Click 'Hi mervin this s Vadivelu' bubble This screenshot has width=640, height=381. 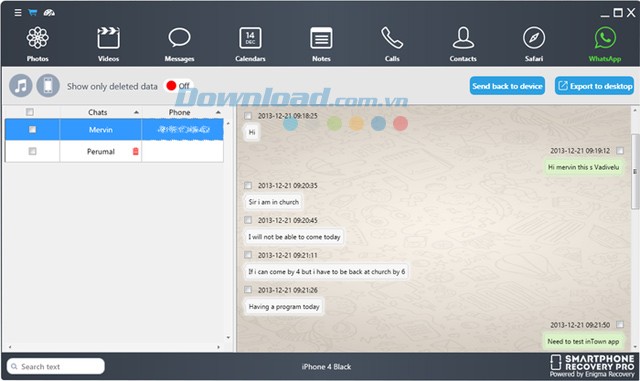(x=583, y=167)
